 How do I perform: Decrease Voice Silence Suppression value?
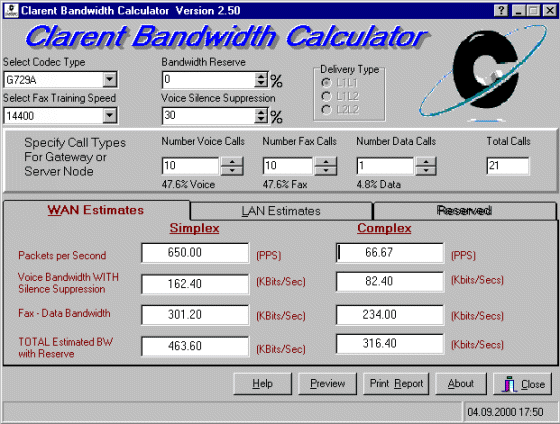[x=261, y=120]
